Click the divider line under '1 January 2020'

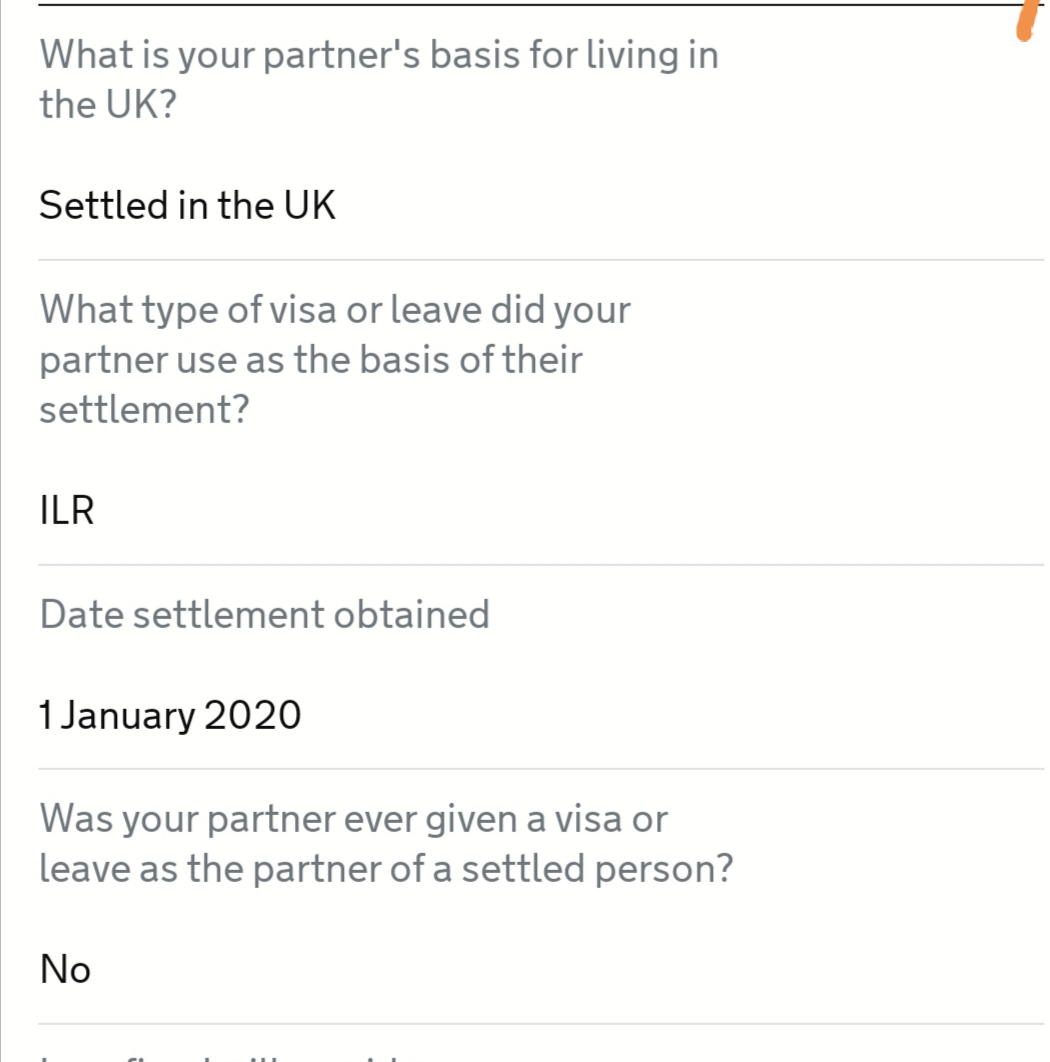[541, 769]
